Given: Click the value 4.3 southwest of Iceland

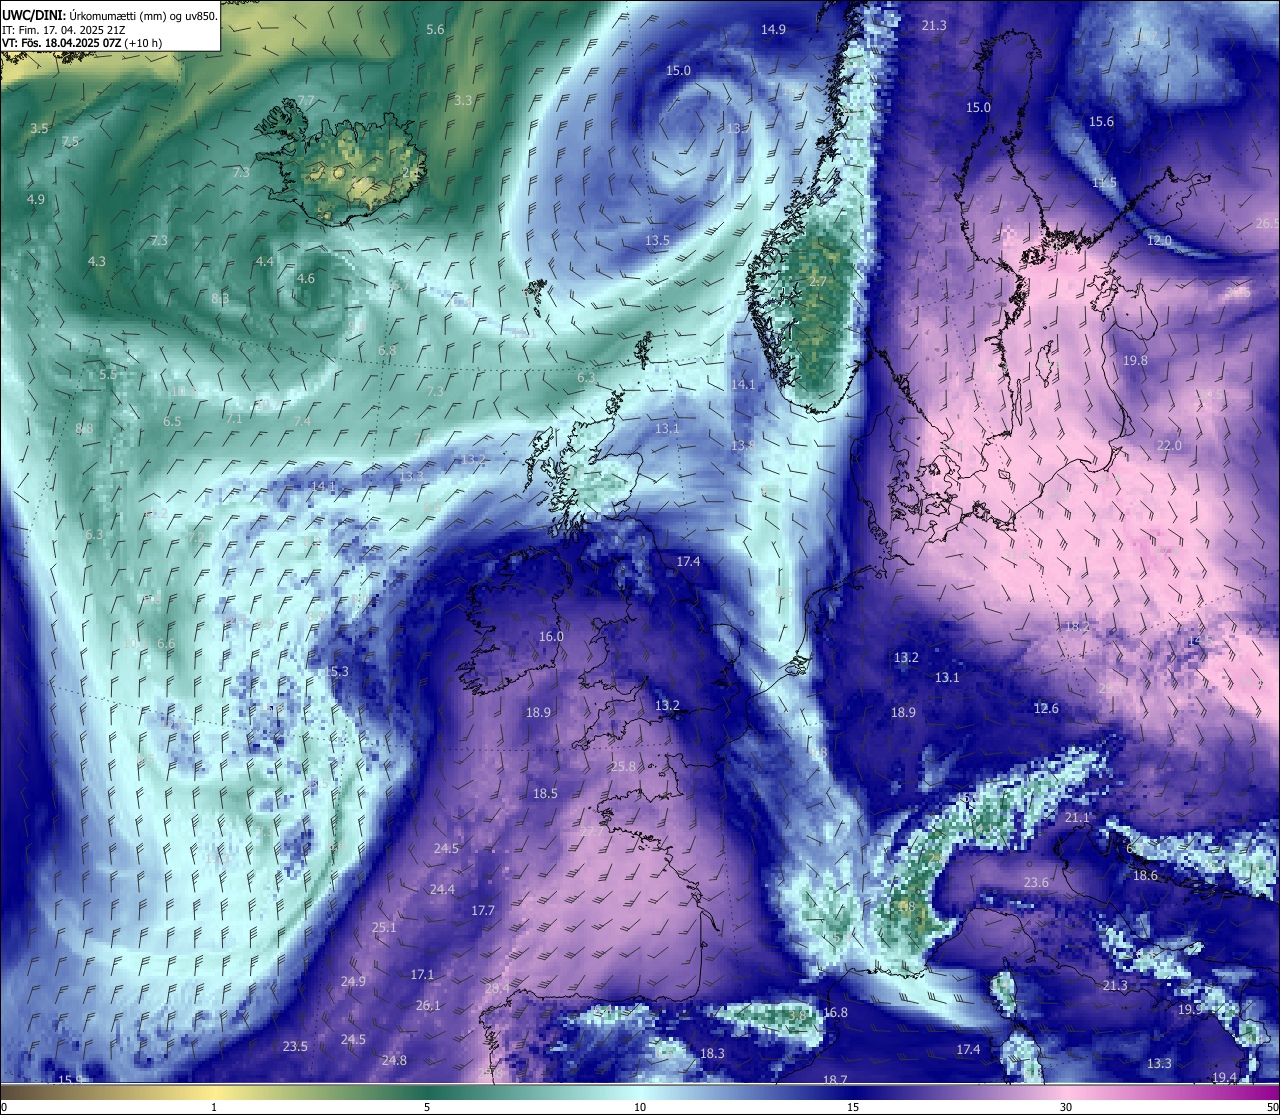Looking at the screenshot, I should point(96,261).
